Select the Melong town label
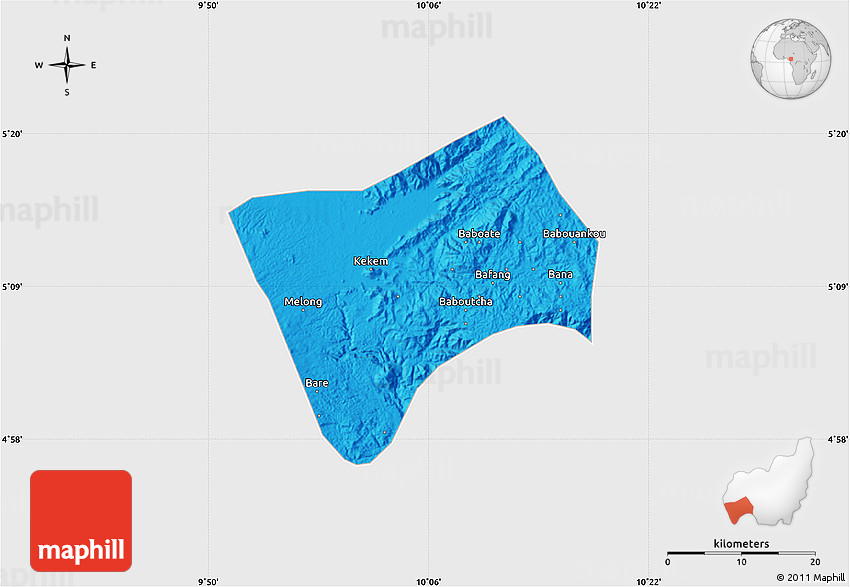 coord(303,302)
